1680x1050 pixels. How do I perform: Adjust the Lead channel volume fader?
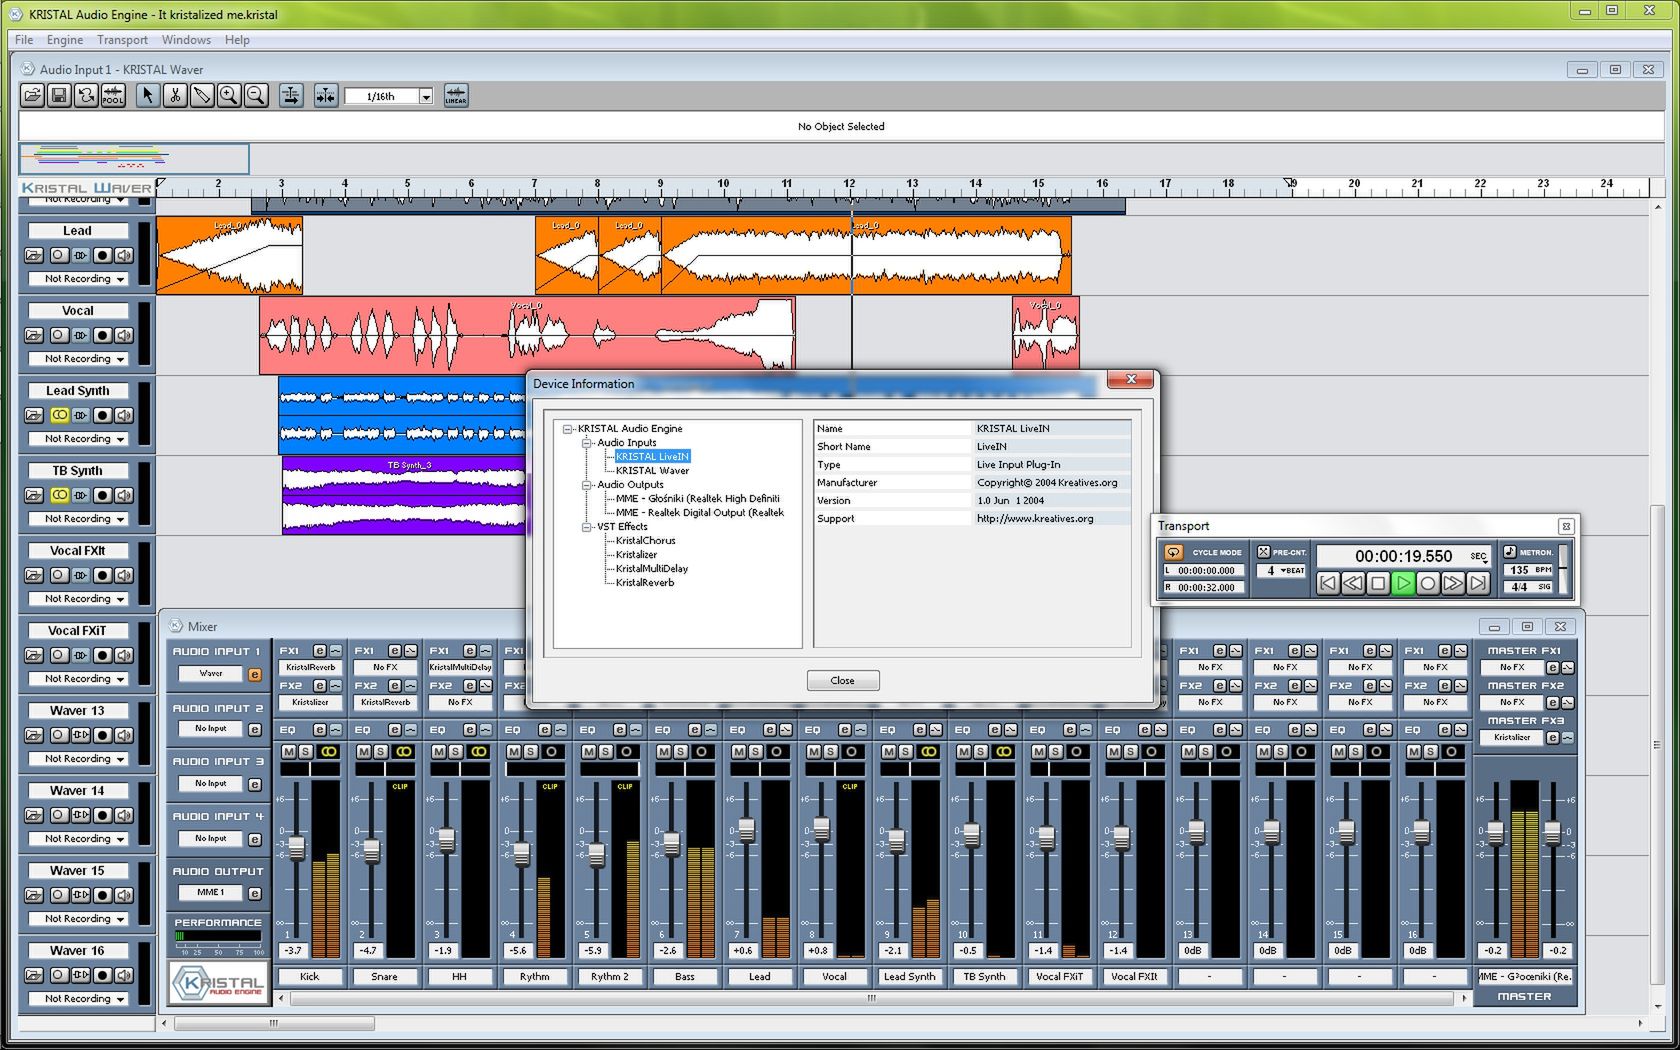point(746,829)
